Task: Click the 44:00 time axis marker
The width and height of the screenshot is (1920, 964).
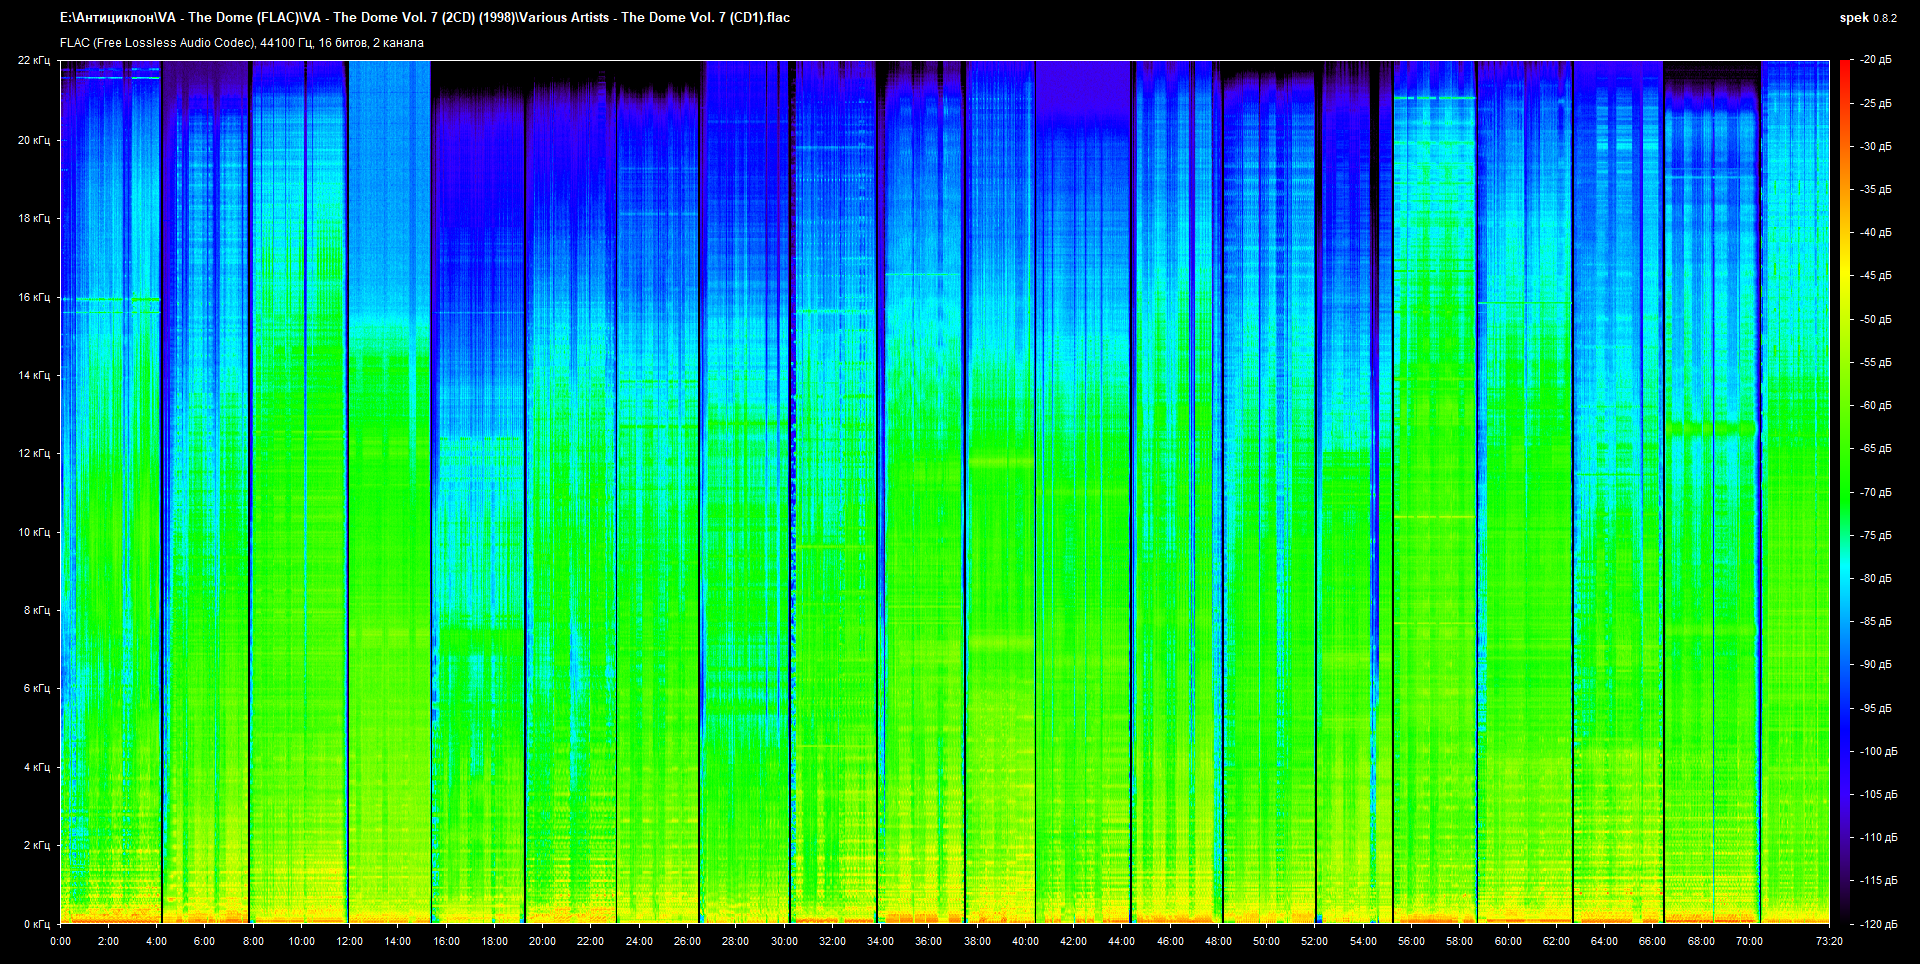Action: [1121, 941]
